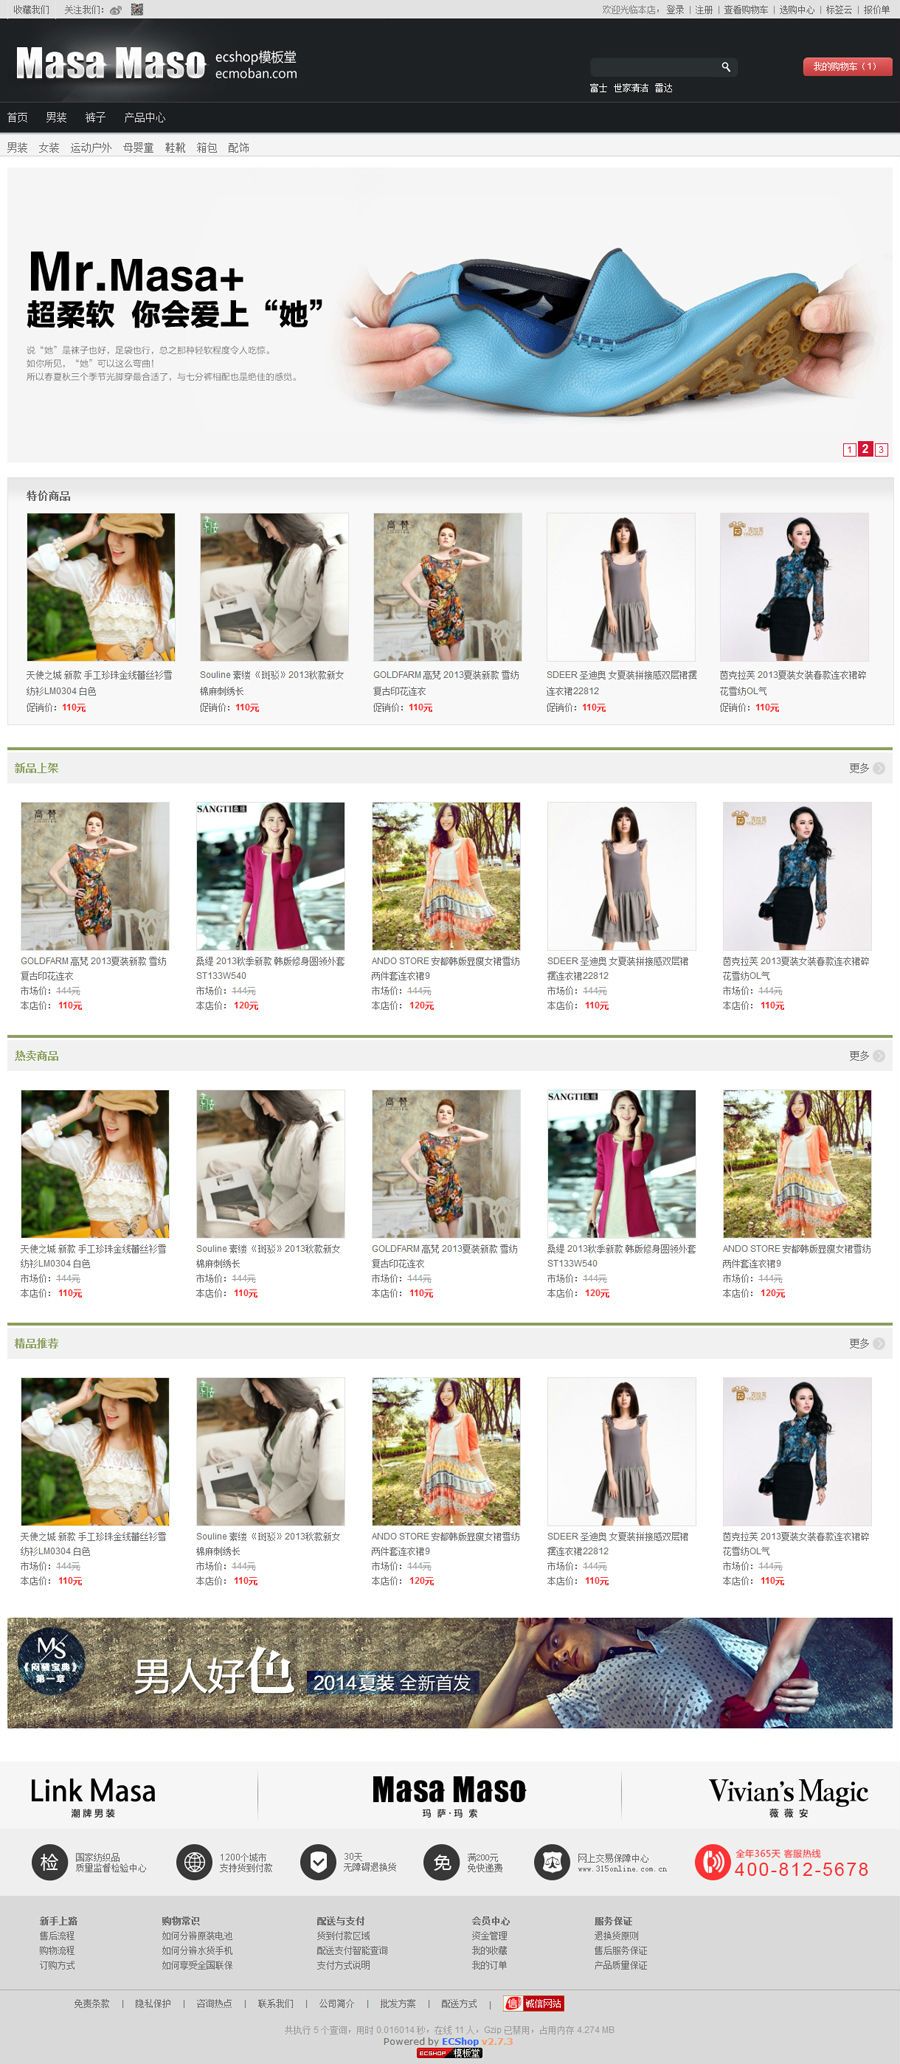Select banner slide indicator 2
Screen dimensions: 900x2064
(x=865, y=449)
